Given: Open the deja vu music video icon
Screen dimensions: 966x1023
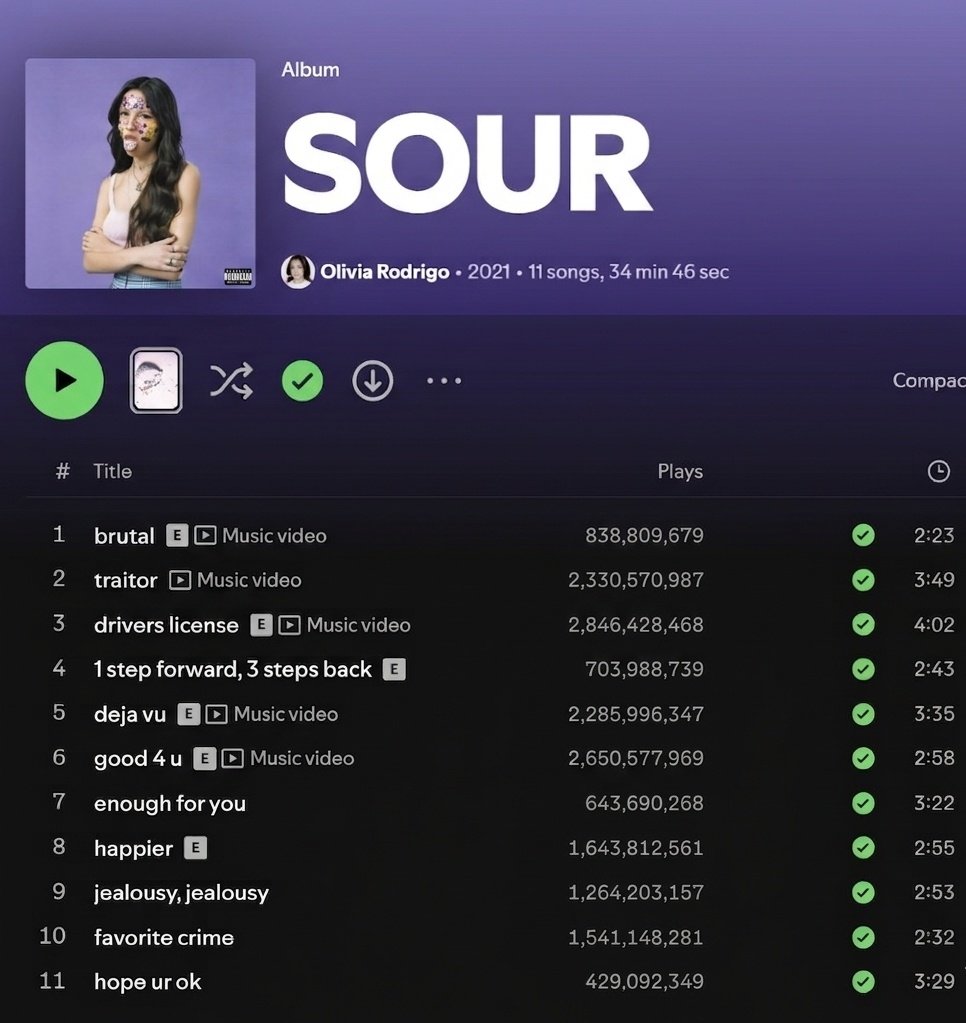Looking at the screenshot, I should [217, 714].
